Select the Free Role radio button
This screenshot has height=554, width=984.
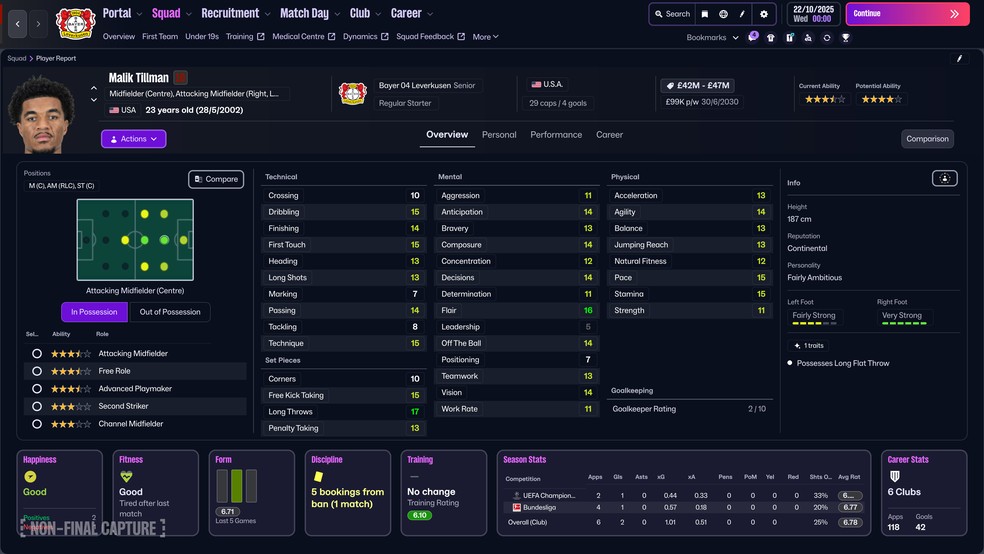point(37,371)
